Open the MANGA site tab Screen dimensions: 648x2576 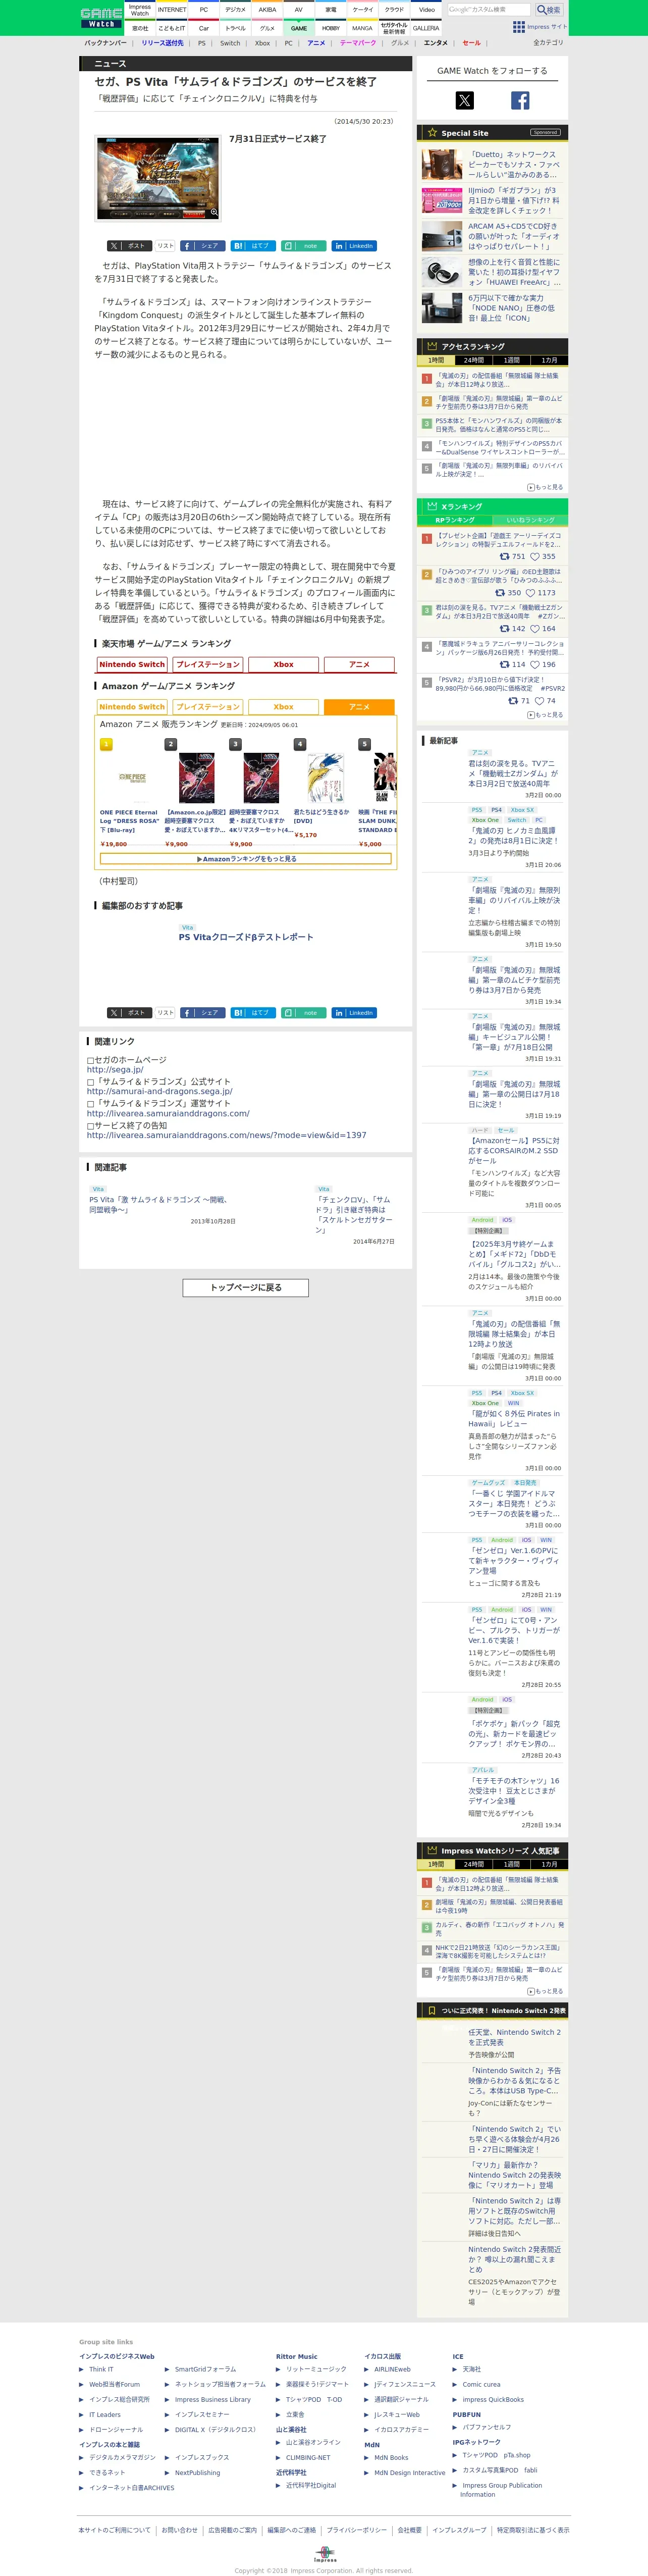362,28
